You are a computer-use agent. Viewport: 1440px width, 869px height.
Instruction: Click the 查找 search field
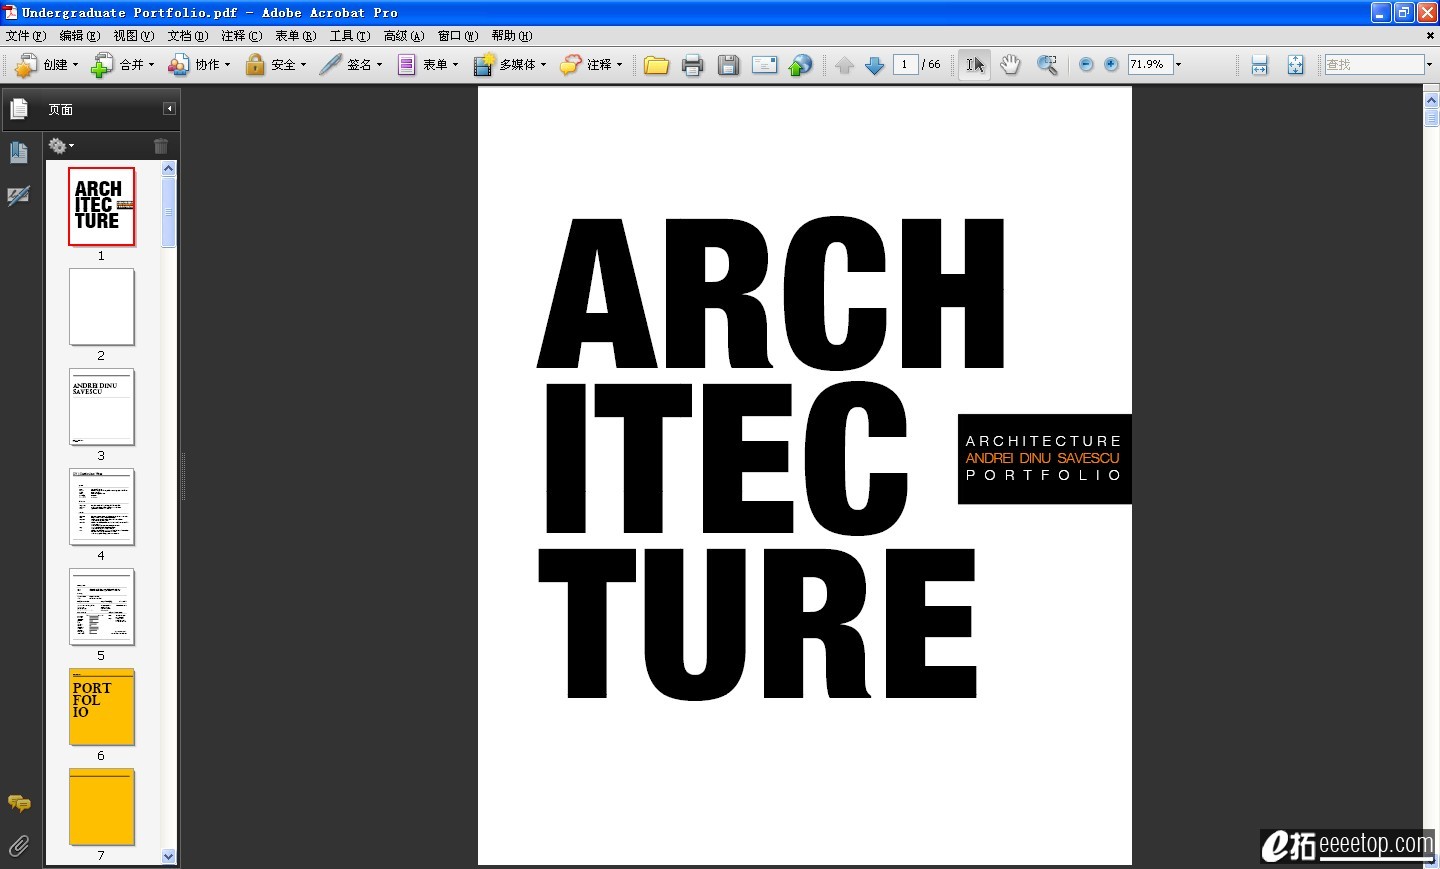pos(1374,65)
